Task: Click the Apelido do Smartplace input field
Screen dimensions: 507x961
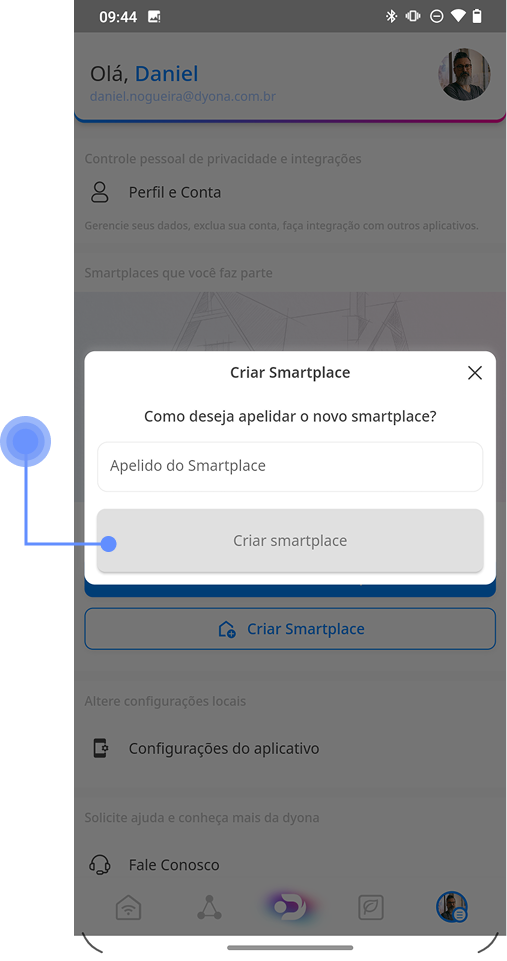Action: pos(290,466)
